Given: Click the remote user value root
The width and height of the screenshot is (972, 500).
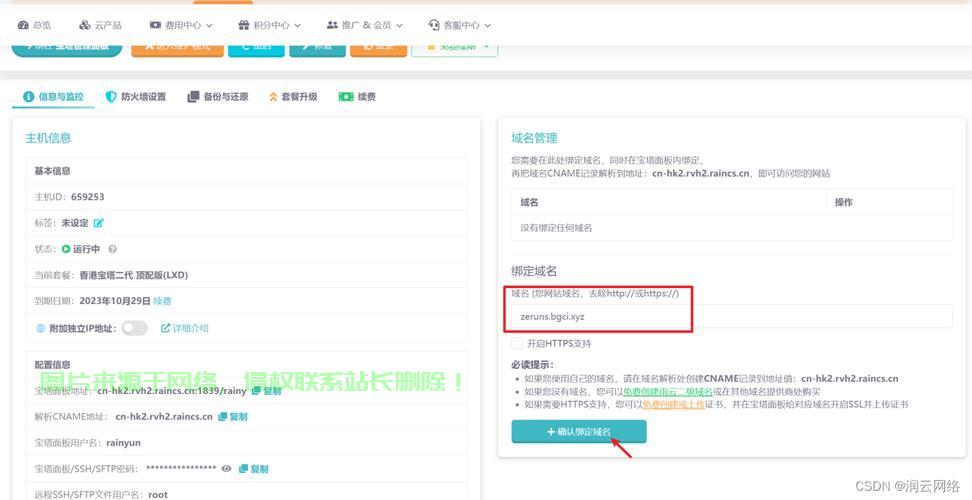Looking at the screenshot, I should [x=158, y=494].
